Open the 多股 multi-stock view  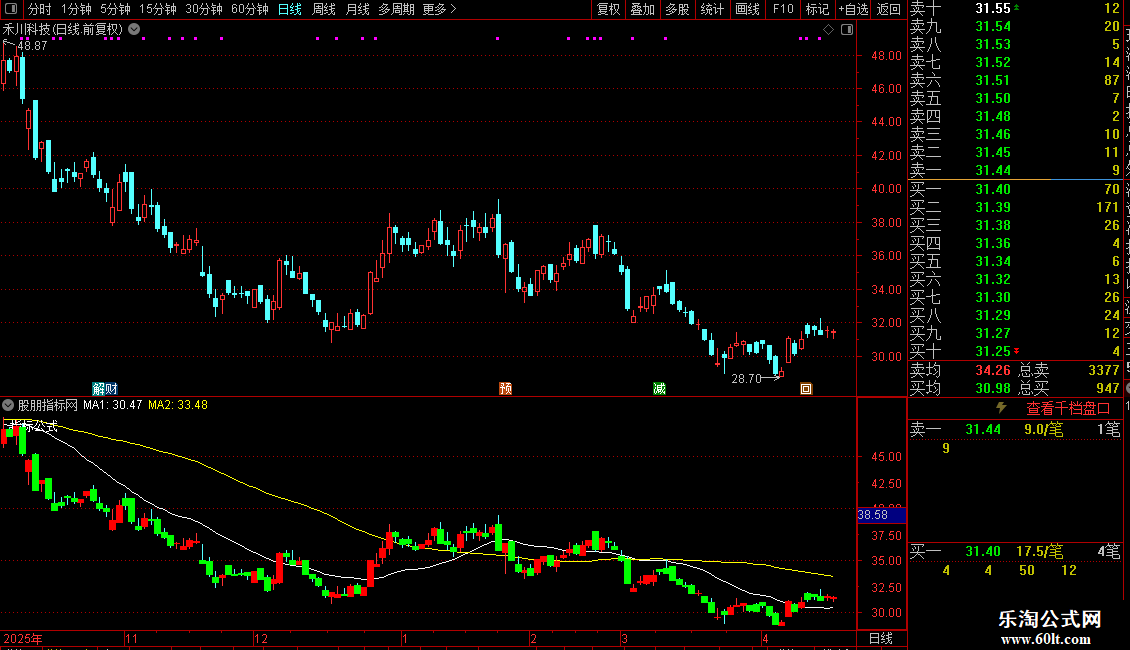pos(677,9)
